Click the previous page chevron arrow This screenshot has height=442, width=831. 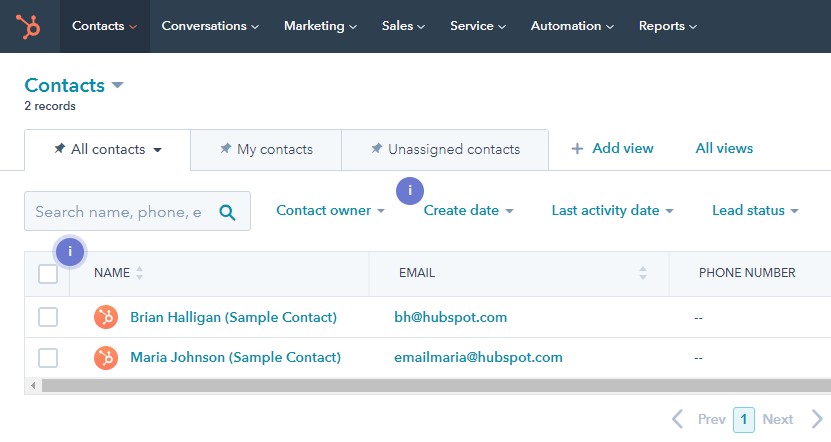coord(677,419)
